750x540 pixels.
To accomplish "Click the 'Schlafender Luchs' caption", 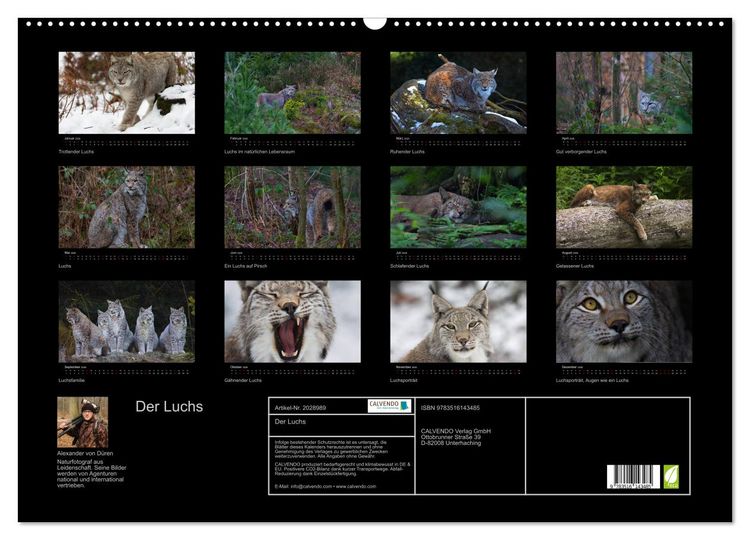I will click(409, 266).
